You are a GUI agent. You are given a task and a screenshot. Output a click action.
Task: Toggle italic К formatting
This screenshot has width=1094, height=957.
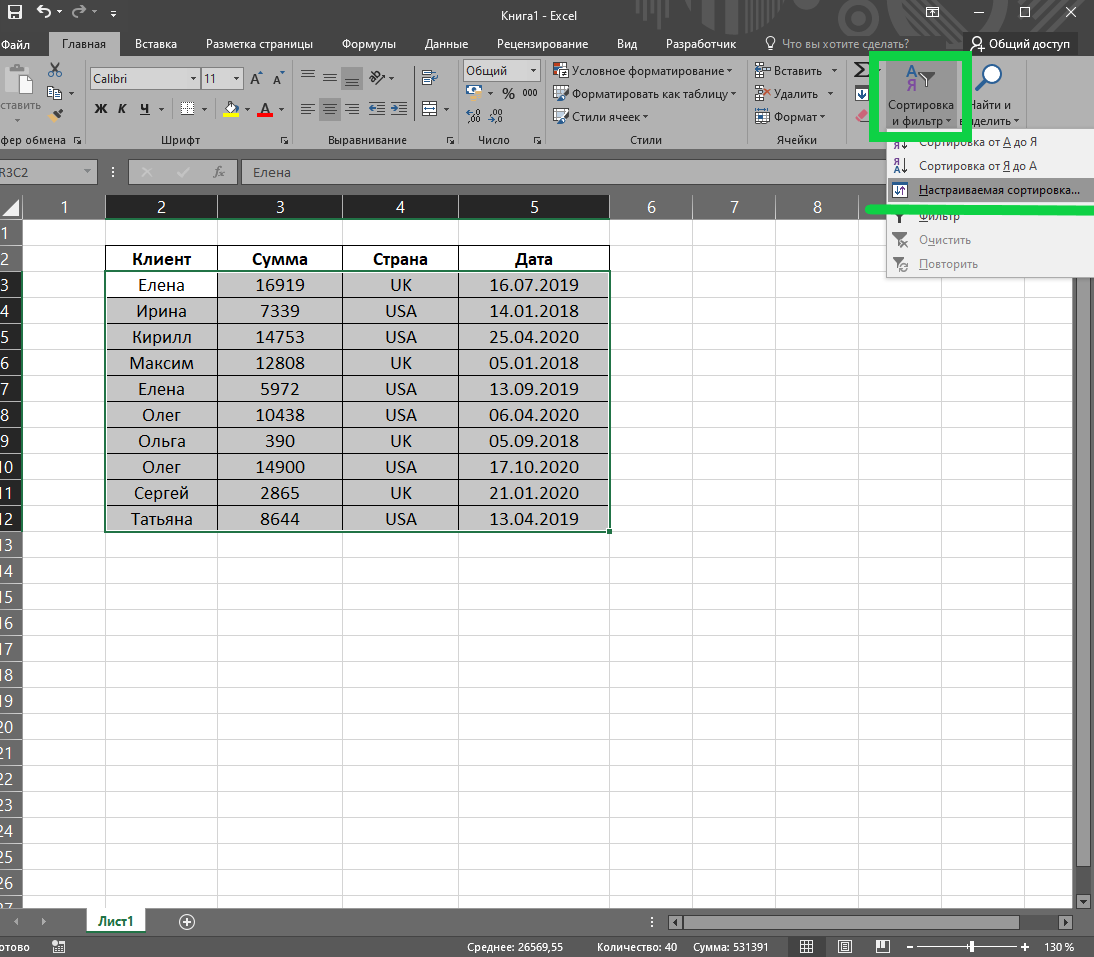(x=123, y=109)
